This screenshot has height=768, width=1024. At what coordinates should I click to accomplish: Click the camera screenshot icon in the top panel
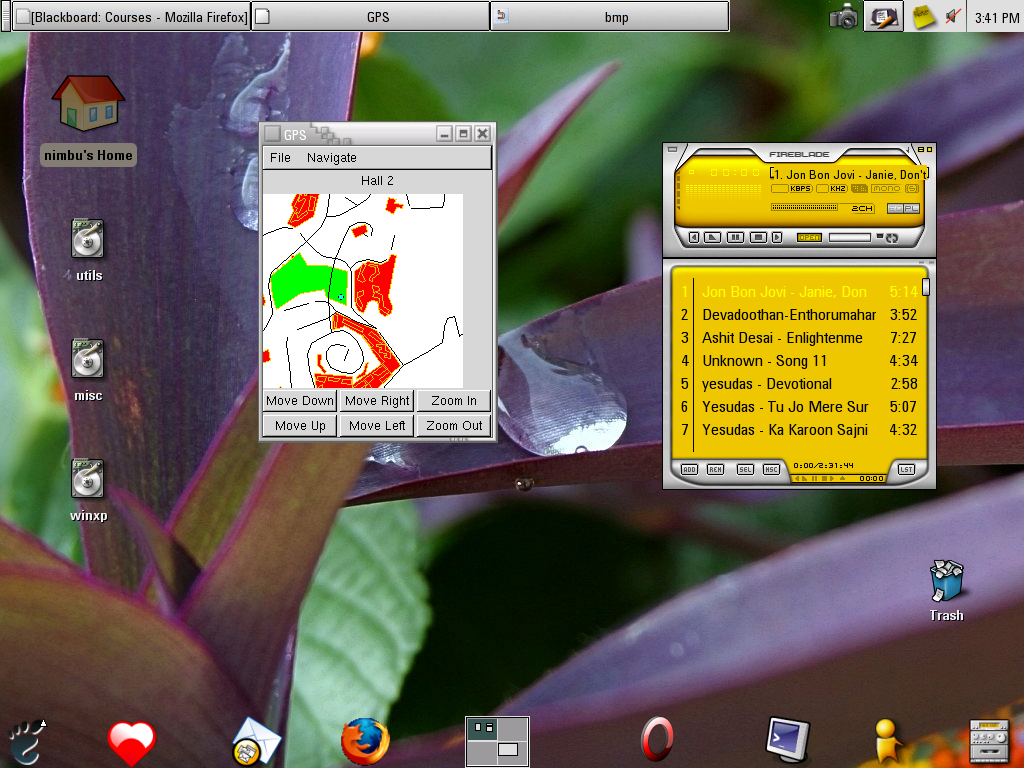pyautogui.click(x=844, y=16)
